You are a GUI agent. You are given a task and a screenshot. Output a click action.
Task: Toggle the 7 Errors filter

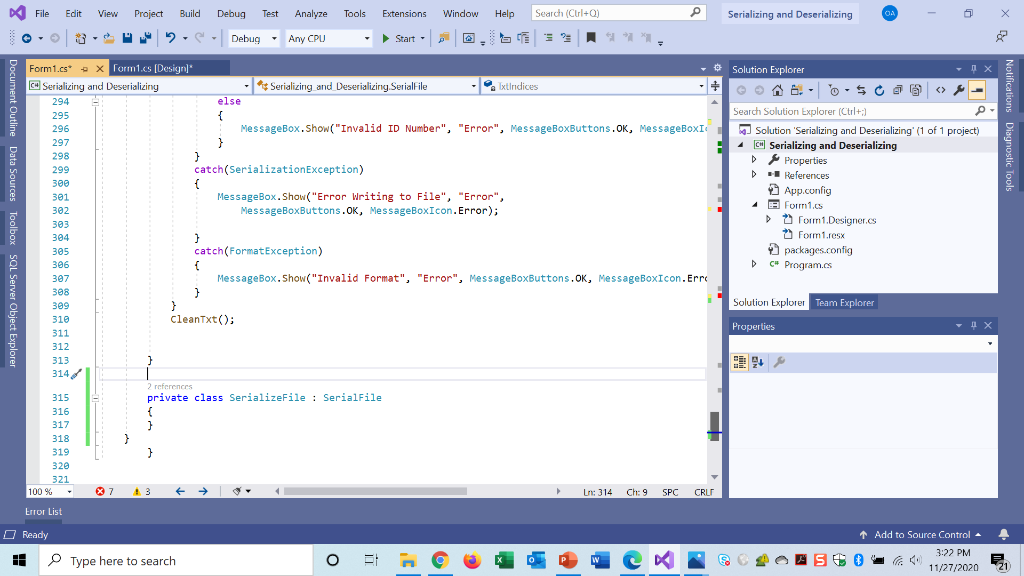105,491
